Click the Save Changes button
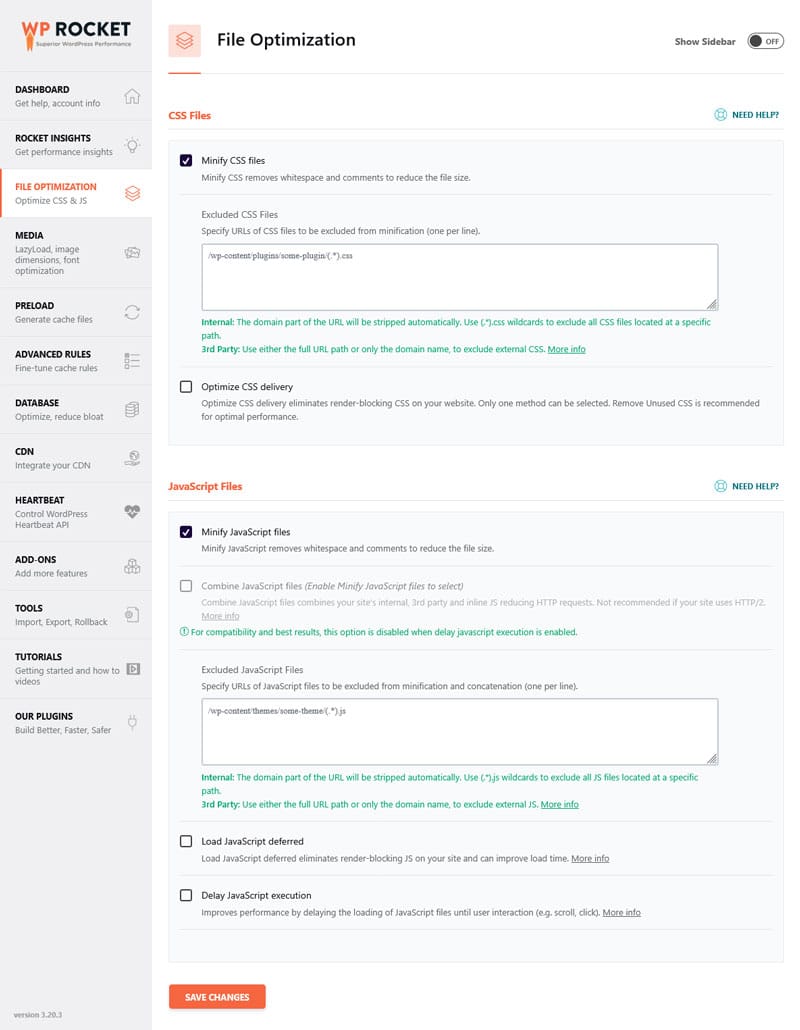This screenshot has height=1030, width=800. pyautogui.click(x=217, y=997)
